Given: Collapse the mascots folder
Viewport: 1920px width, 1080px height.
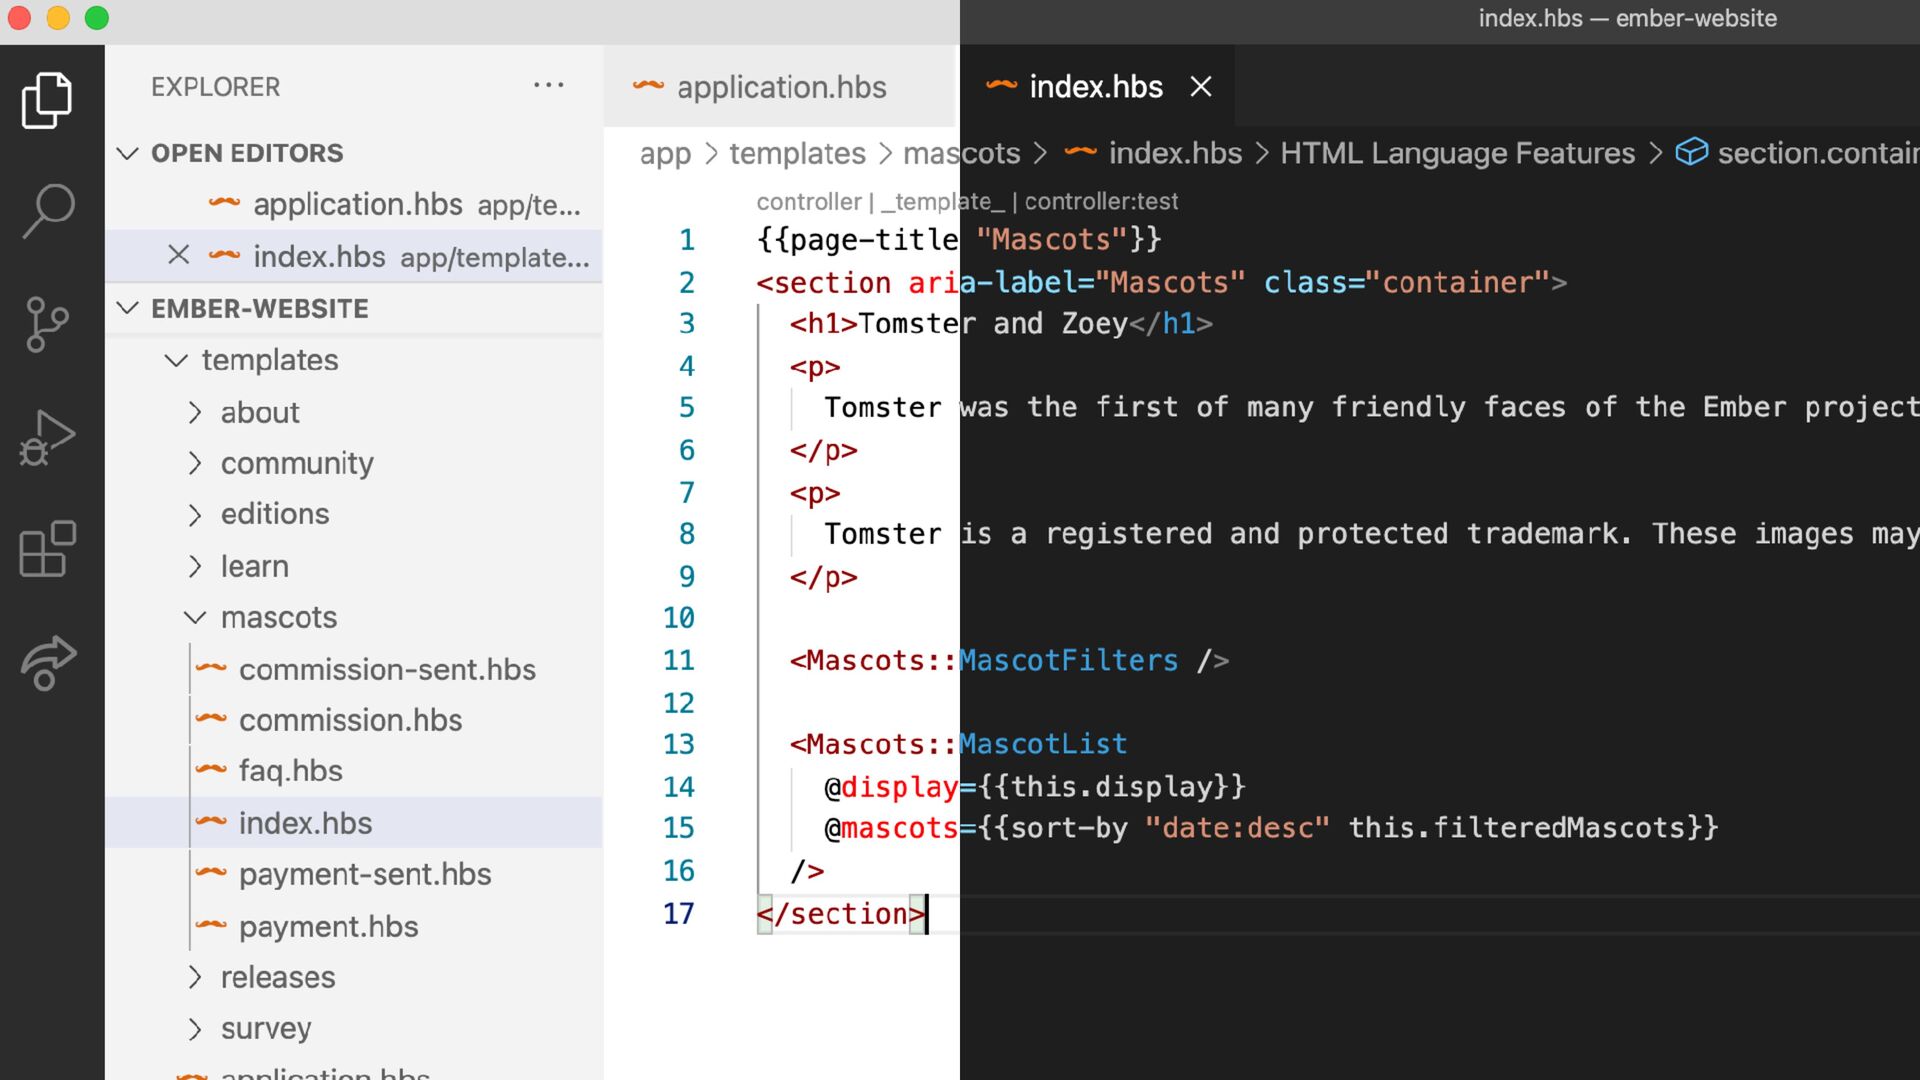Looking at the screenshot, I should [x=195, y=618].
